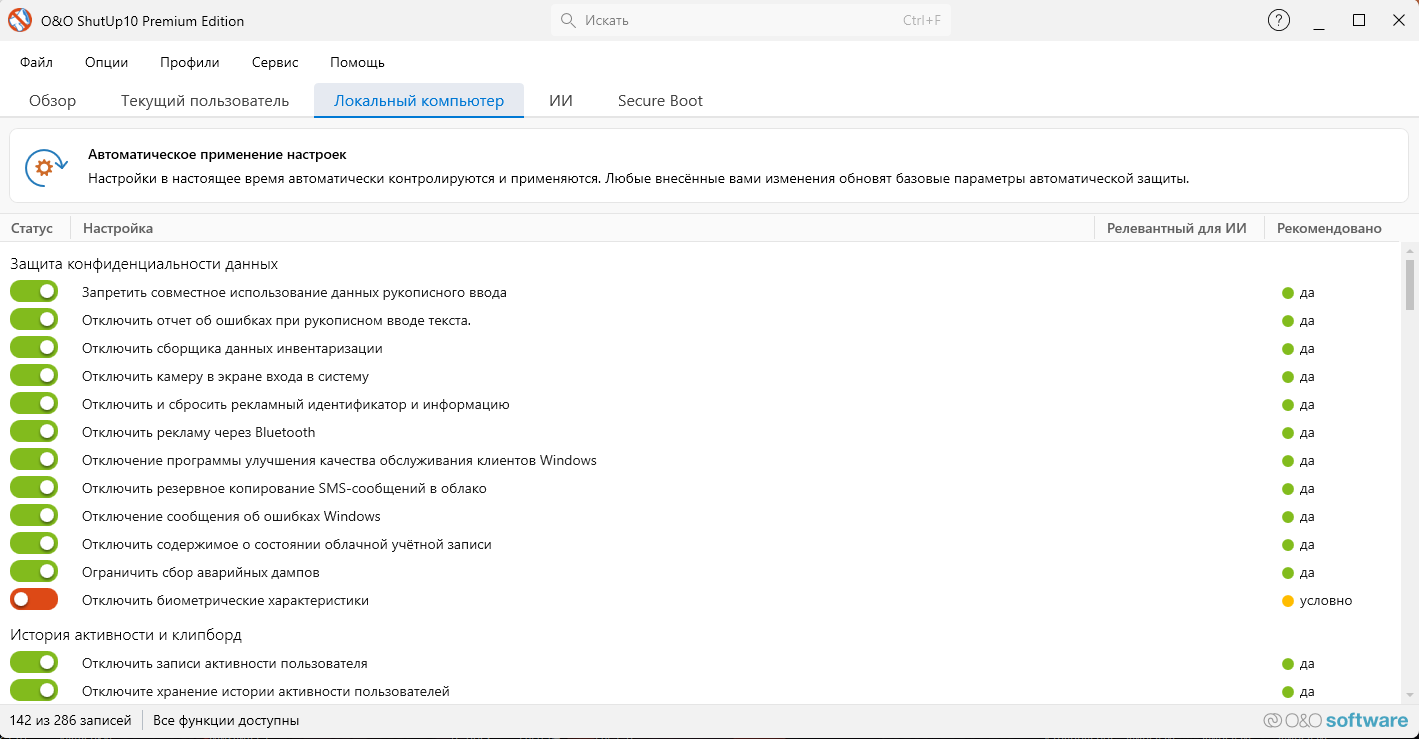Collapse the История активности и клипборд group

tap(126, 635)
